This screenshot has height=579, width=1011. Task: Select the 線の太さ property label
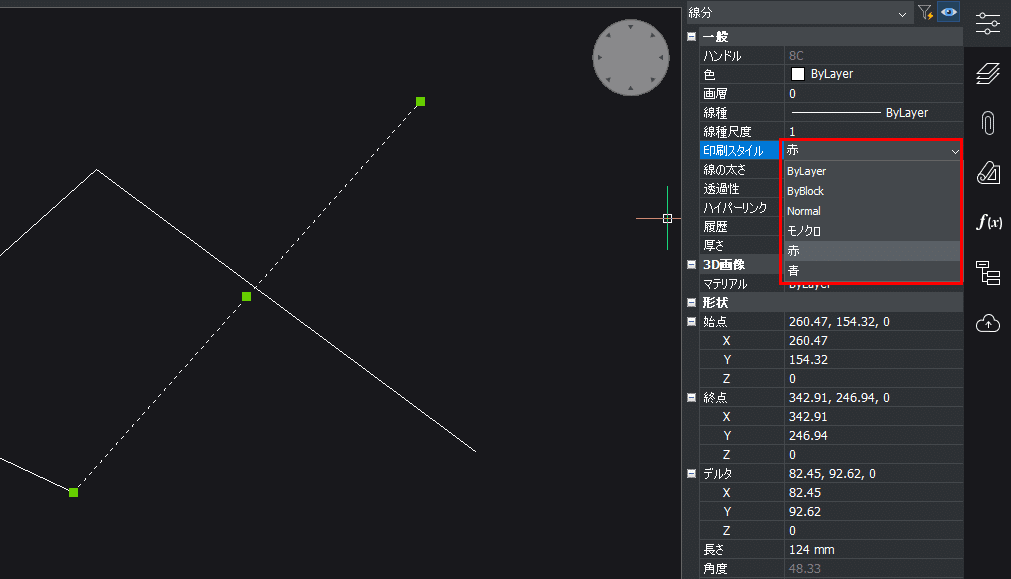pyautogui.click(x=724, y=170)
